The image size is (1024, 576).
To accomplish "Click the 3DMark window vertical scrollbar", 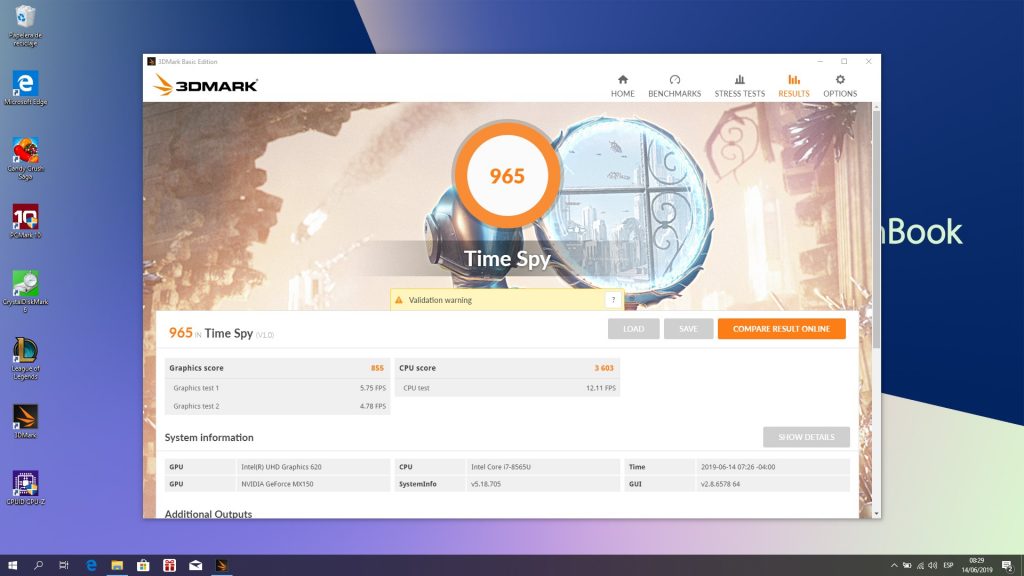I will 876,230.
